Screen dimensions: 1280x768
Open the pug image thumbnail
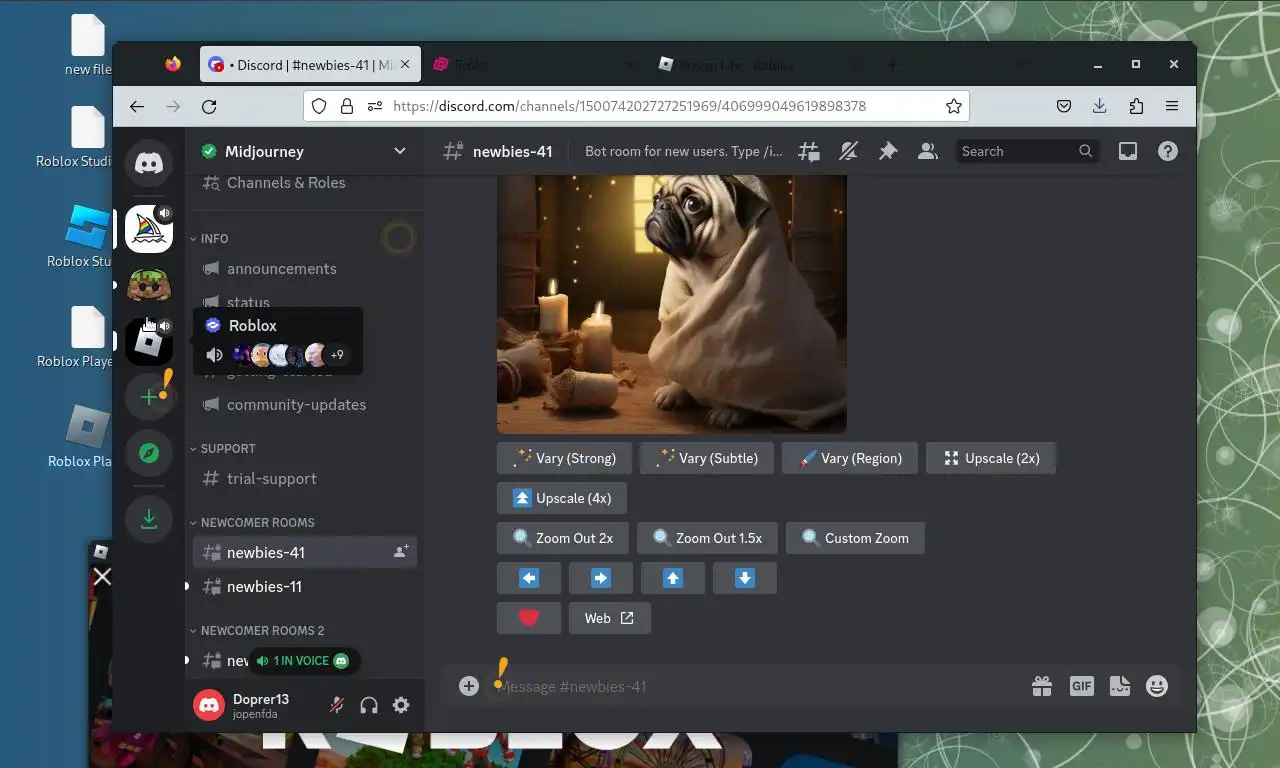coord(672,304)
